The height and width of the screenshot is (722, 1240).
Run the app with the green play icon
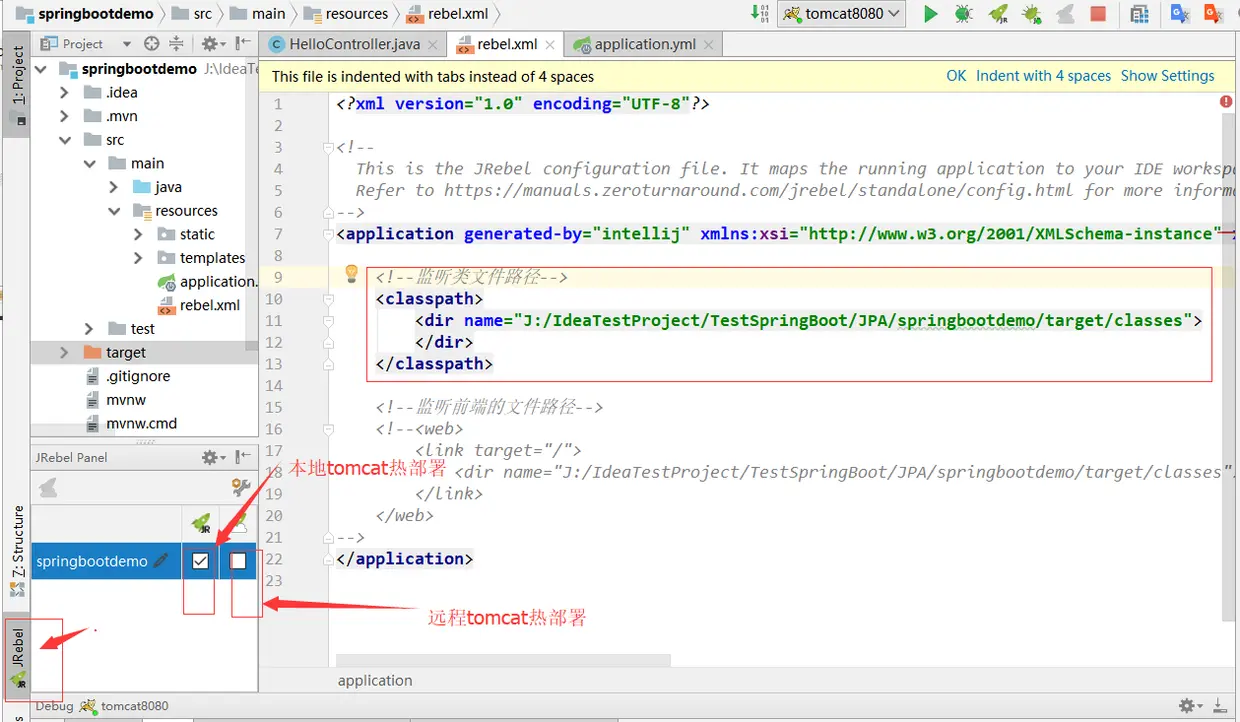point(930,14)
